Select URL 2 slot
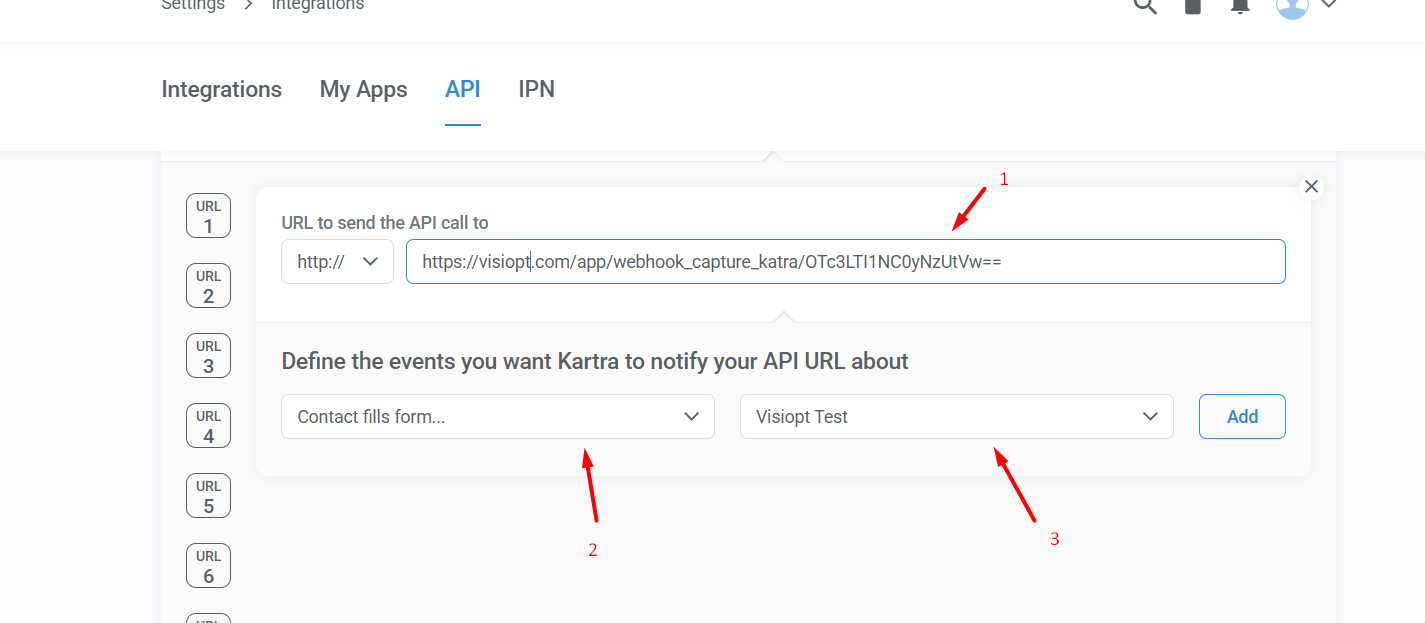This screenshot has width=1425, height=623. pos(208,286)
